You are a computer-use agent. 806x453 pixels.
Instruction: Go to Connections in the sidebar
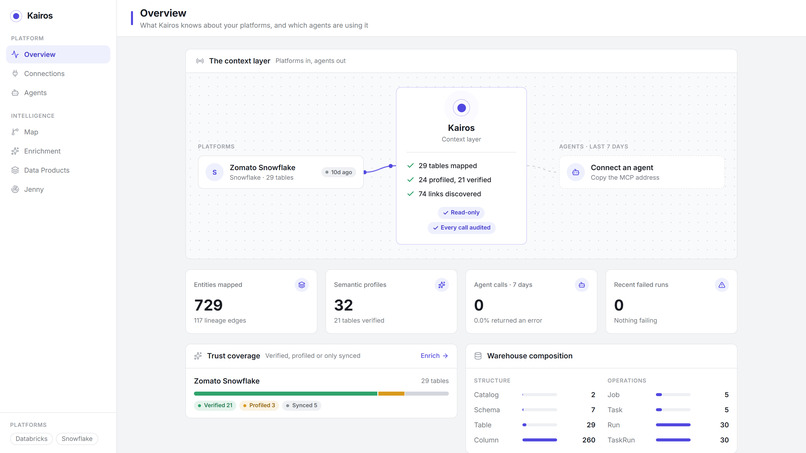tap(58, 74)
